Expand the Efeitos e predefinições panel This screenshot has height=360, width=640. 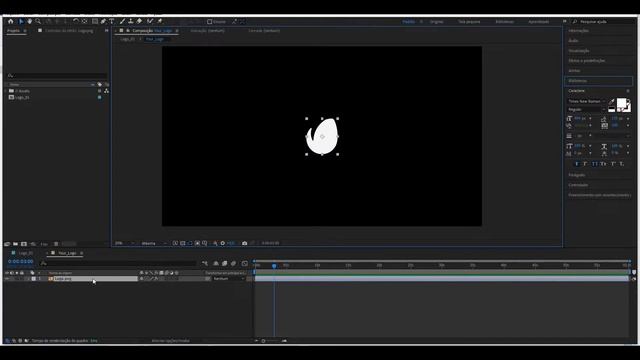[587, 61]
